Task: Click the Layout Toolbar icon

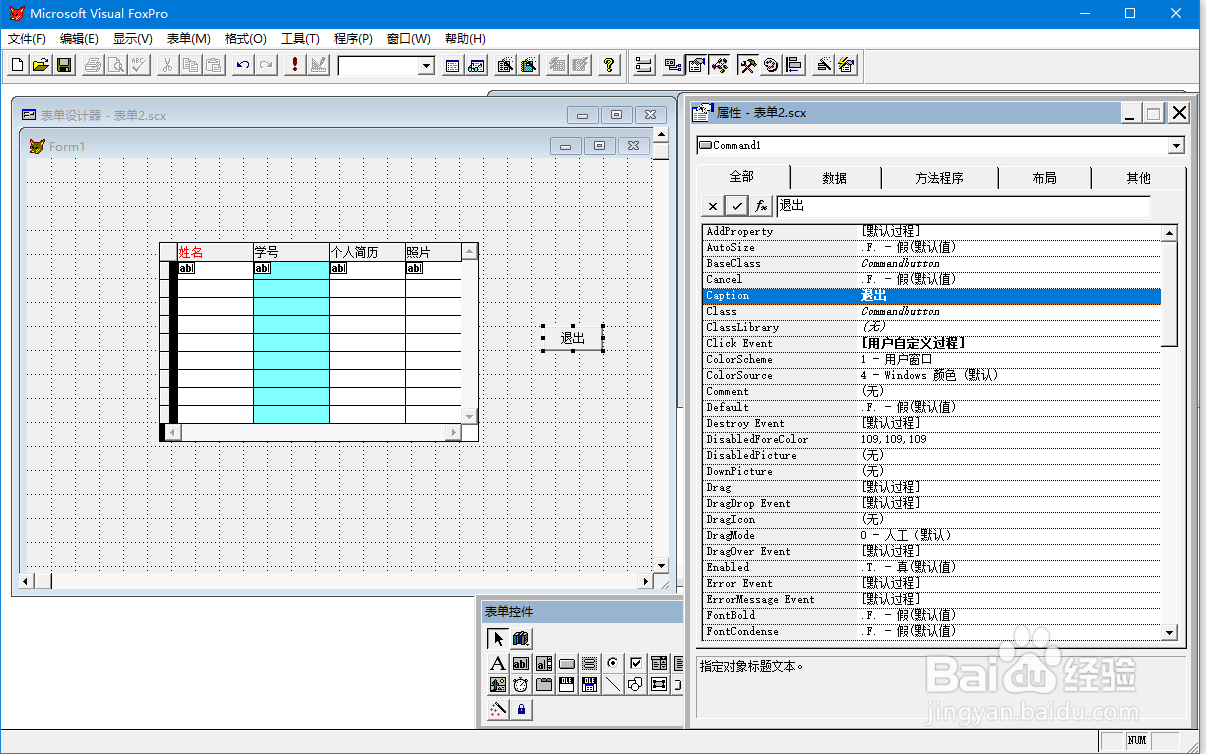Action: point(794,65)
